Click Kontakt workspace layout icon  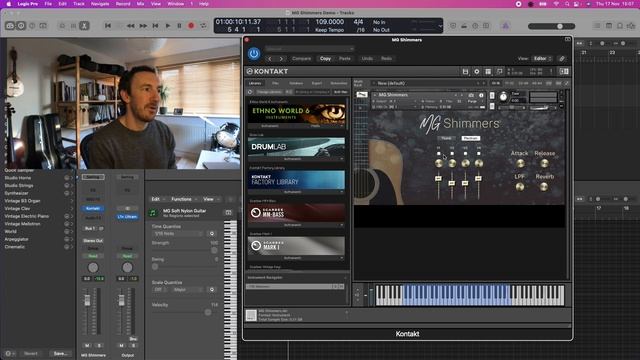488,71
